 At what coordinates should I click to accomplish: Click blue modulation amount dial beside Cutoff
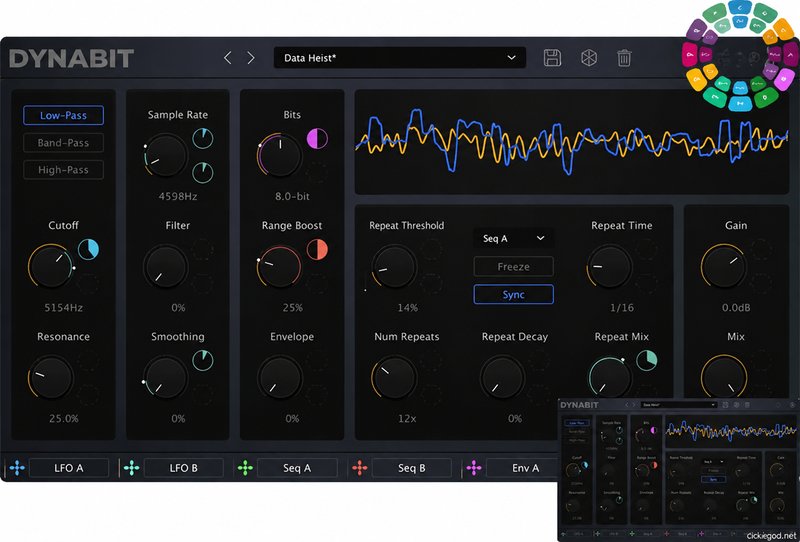(x=88, y=250)
